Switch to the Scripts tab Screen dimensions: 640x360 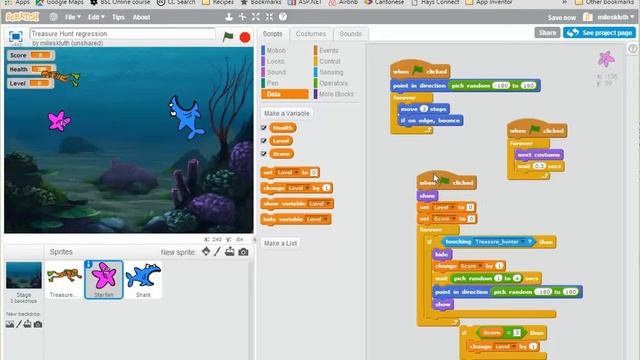coord(272,34)
